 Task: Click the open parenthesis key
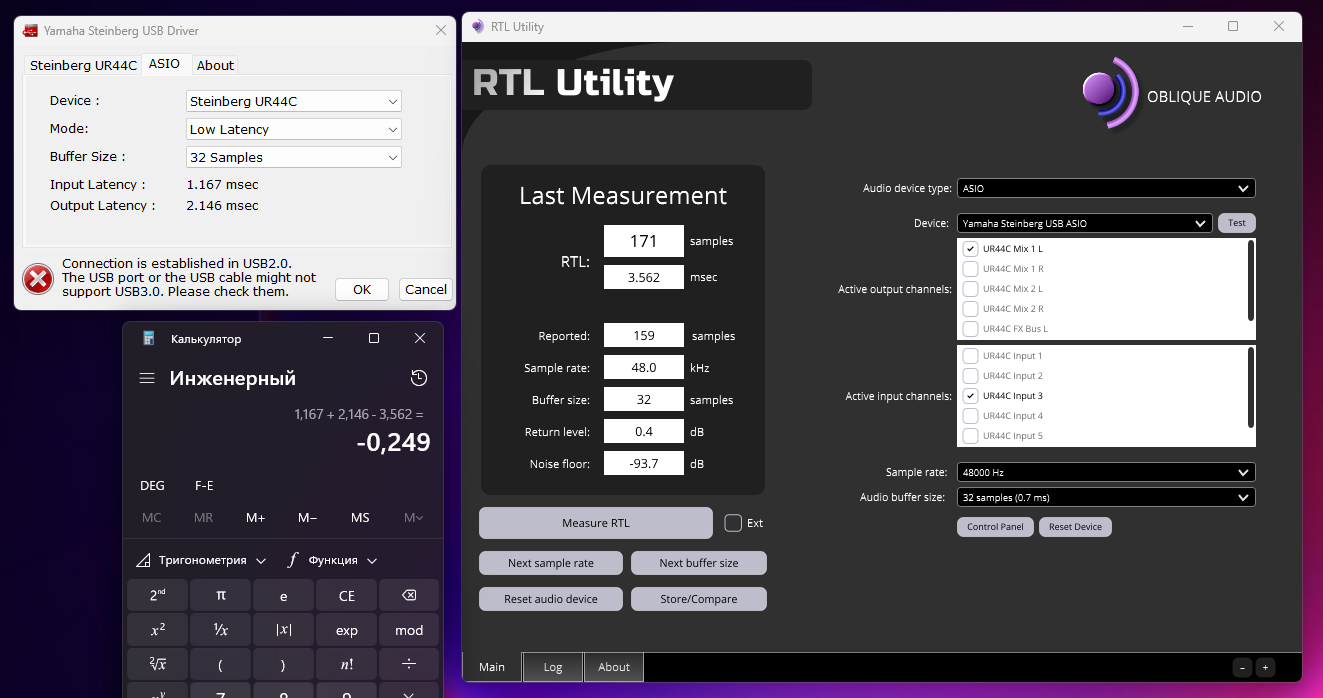click(221, 664)
